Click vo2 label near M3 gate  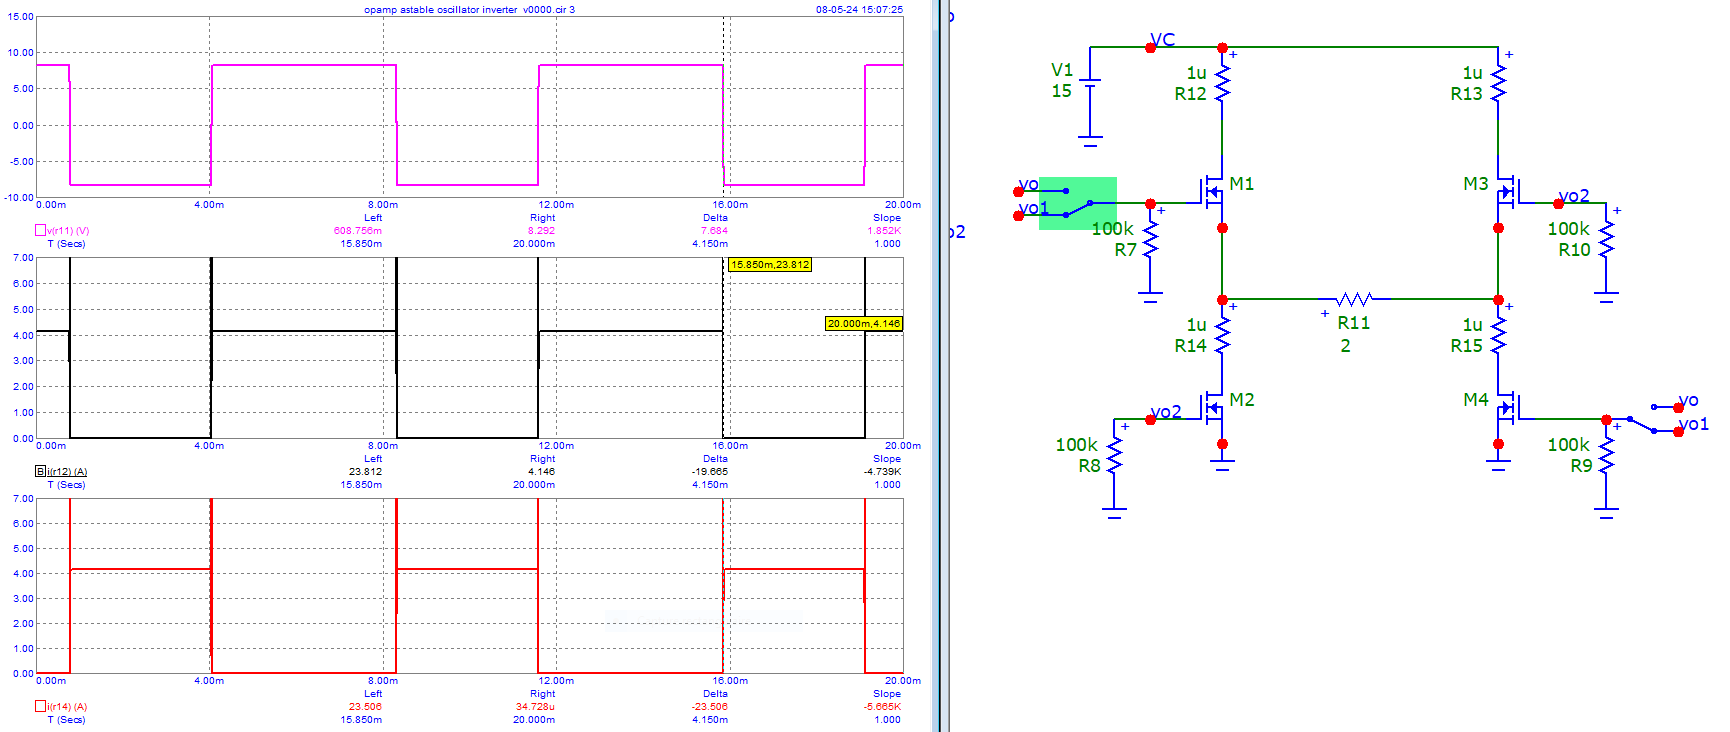(1574, 196)
